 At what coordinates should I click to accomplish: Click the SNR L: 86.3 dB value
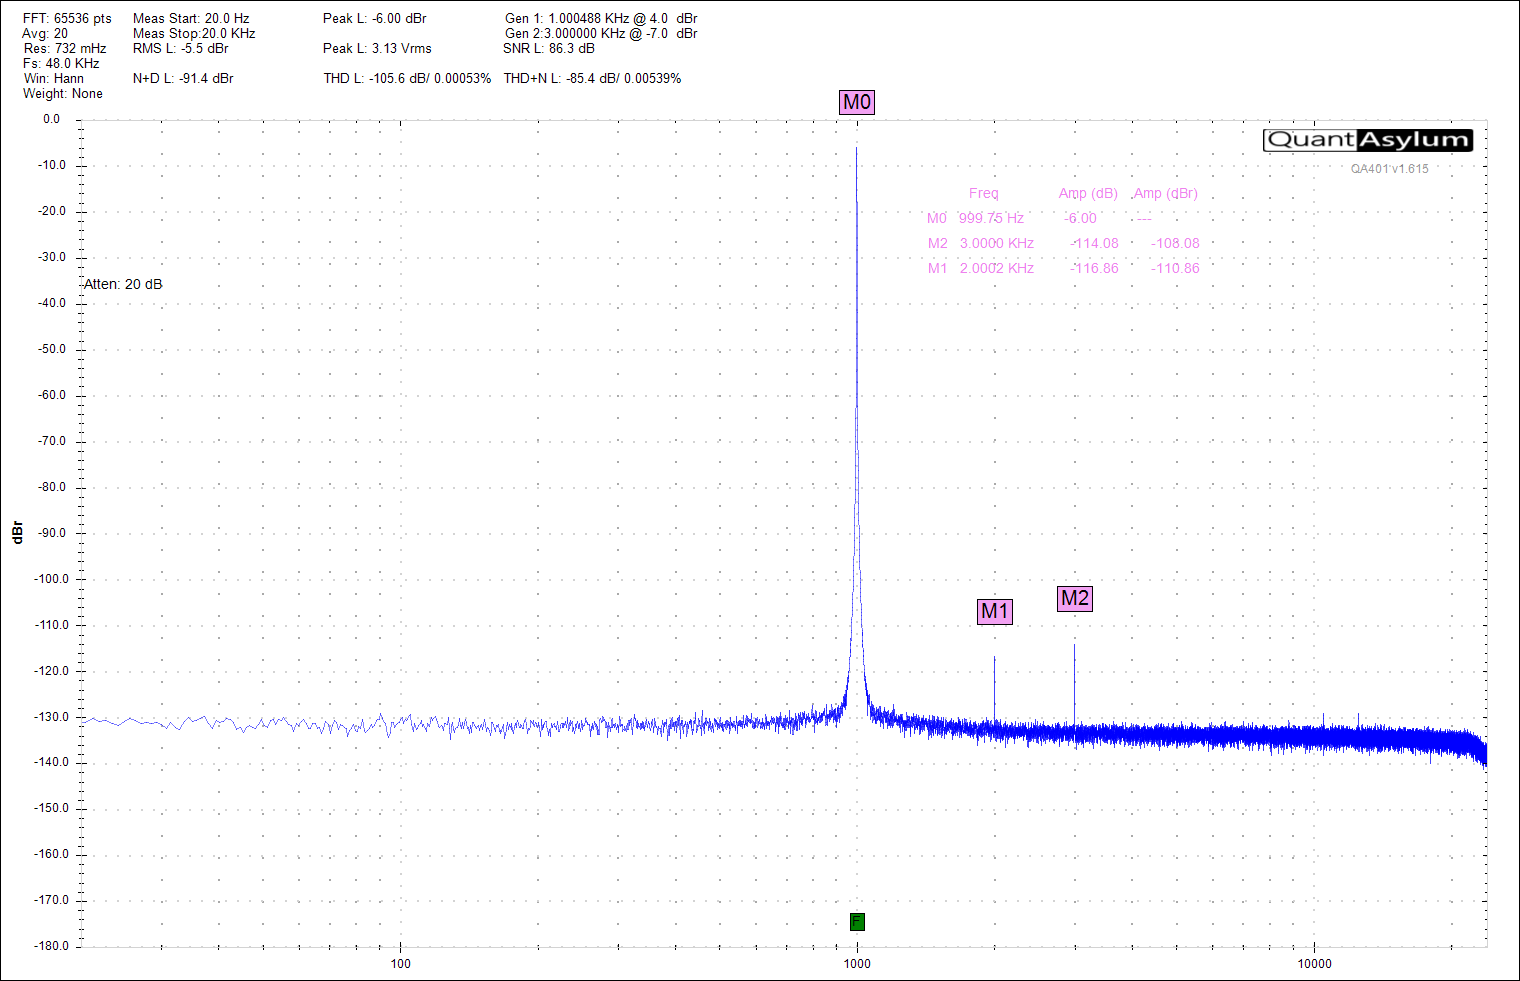tap(549, 49)
